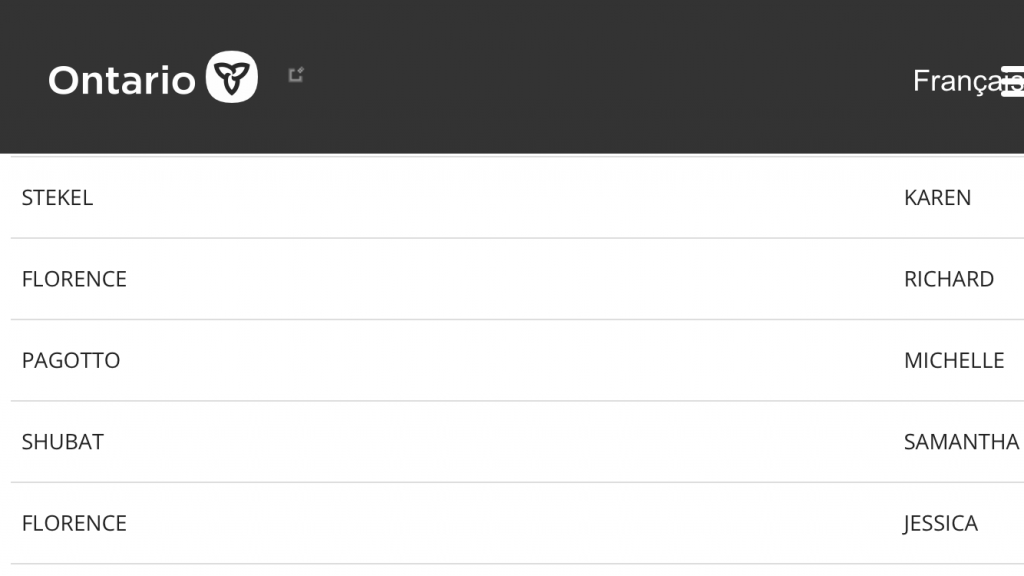Click the PAGOTTO surname cell
Viewport: 1024px width, 576px height.
coord(71,361)
